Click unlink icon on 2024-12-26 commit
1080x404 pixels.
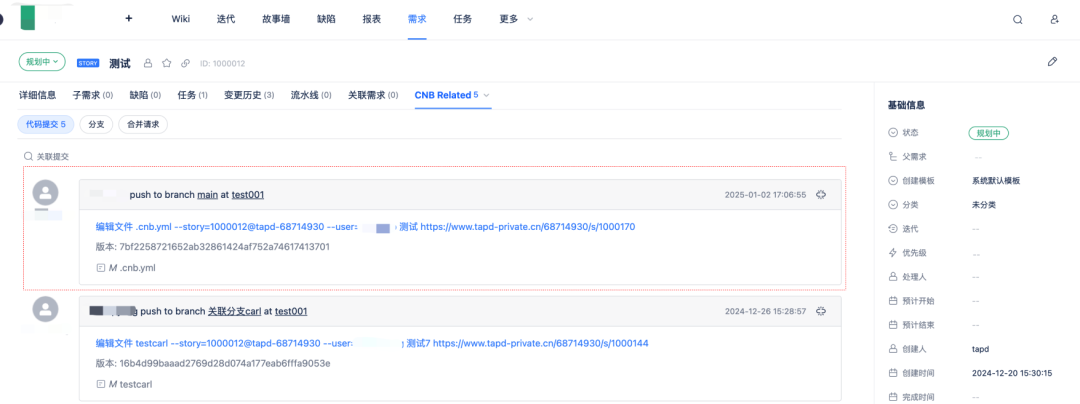point(820,311)
